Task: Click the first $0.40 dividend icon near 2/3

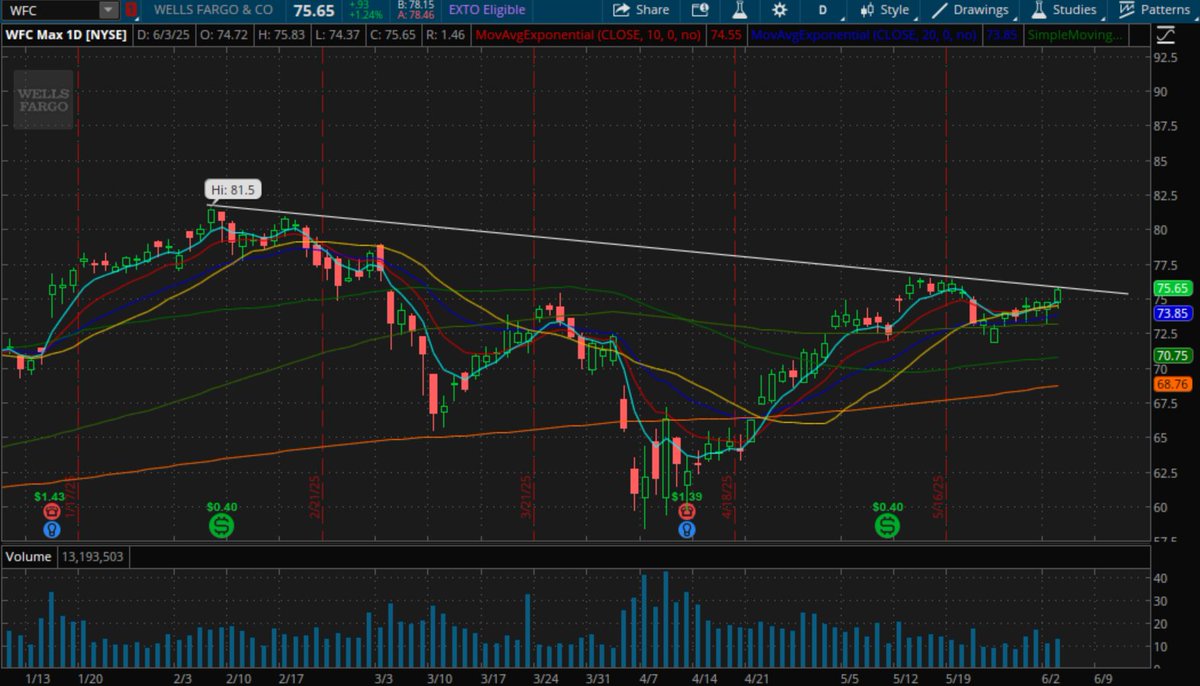Action: (x=221, y=524)
